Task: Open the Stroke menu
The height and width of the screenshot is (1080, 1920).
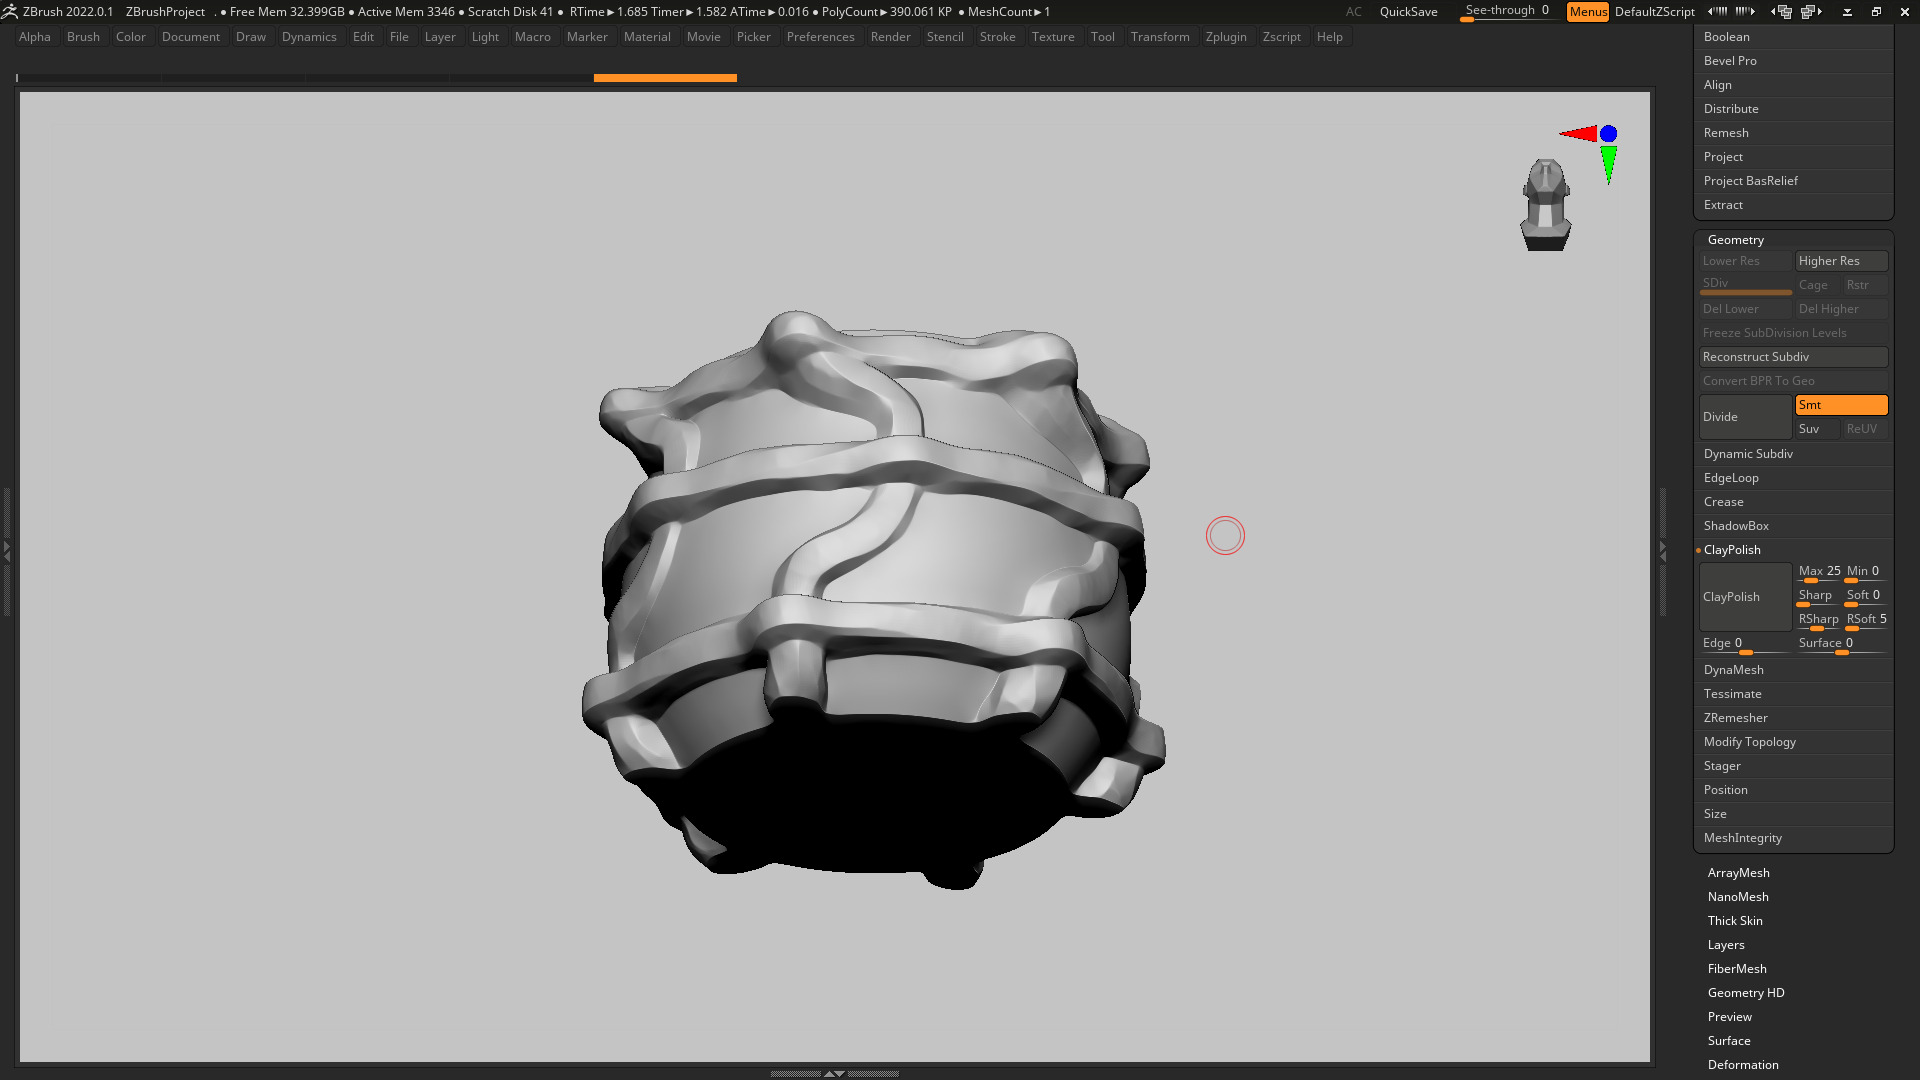Action: pos(997,37)
